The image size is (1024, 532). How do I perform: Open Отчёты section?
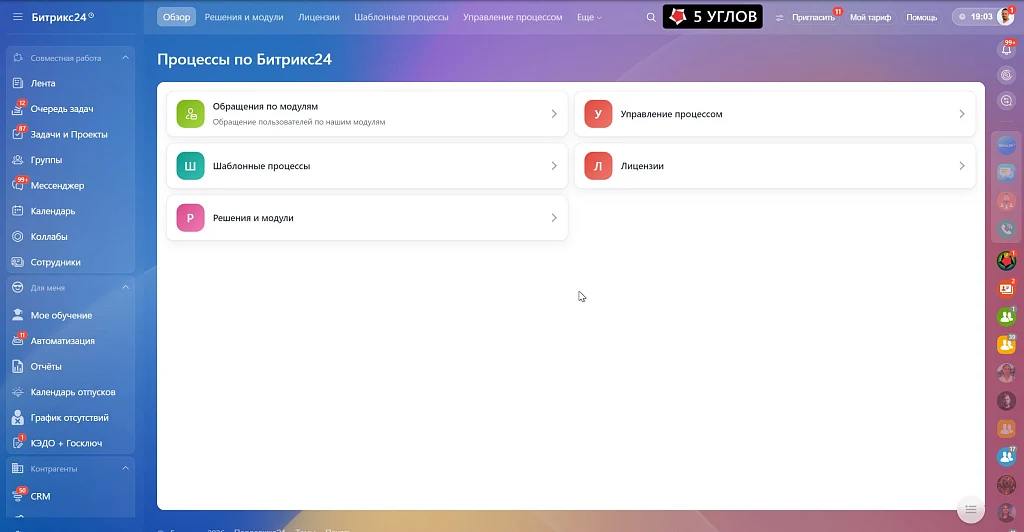point(46,366)
